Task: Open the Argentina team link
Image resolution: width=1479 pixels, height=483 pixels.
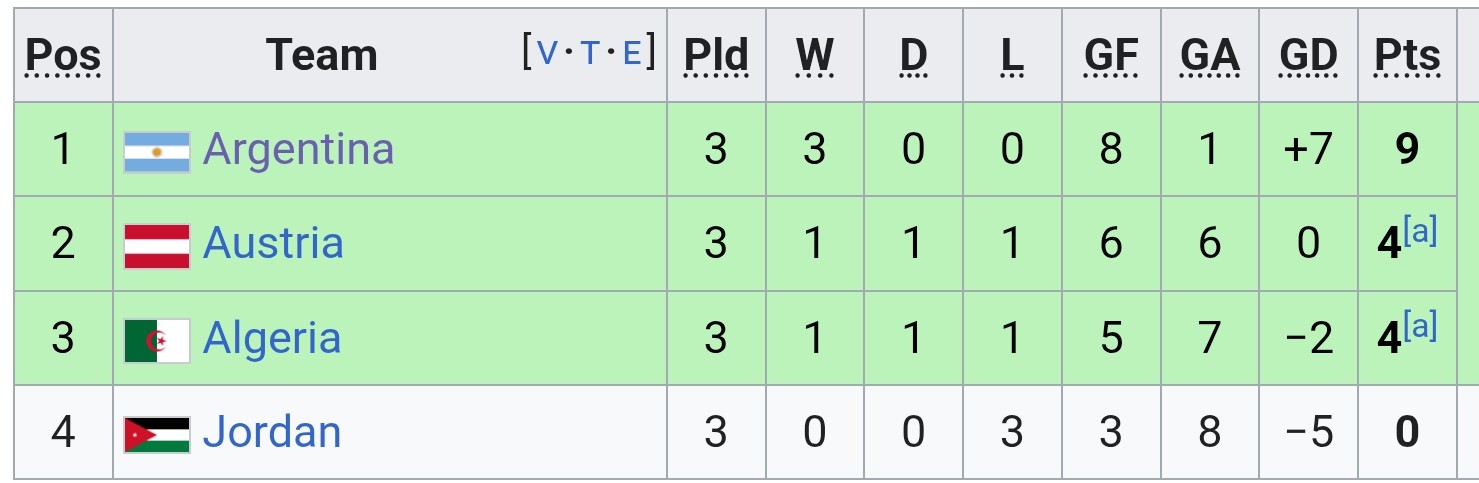Action: (298, 149)
